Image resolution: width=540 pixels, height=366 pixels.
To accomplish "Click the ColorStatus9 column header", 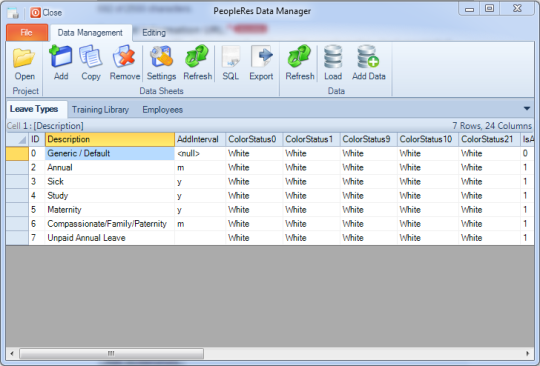I will coord(368,139).
